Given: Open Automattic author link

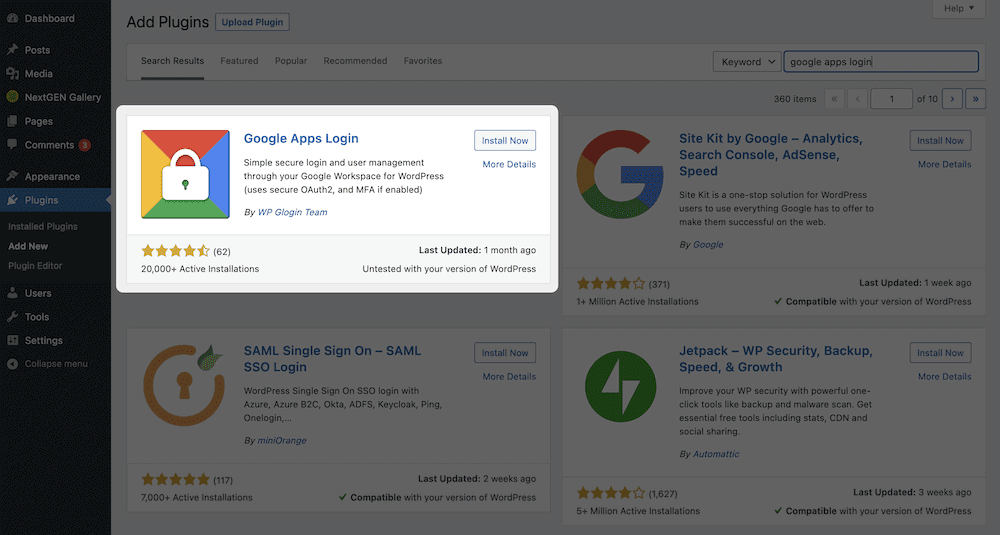Looking at the screenshot, I should [x=716, y=454].
